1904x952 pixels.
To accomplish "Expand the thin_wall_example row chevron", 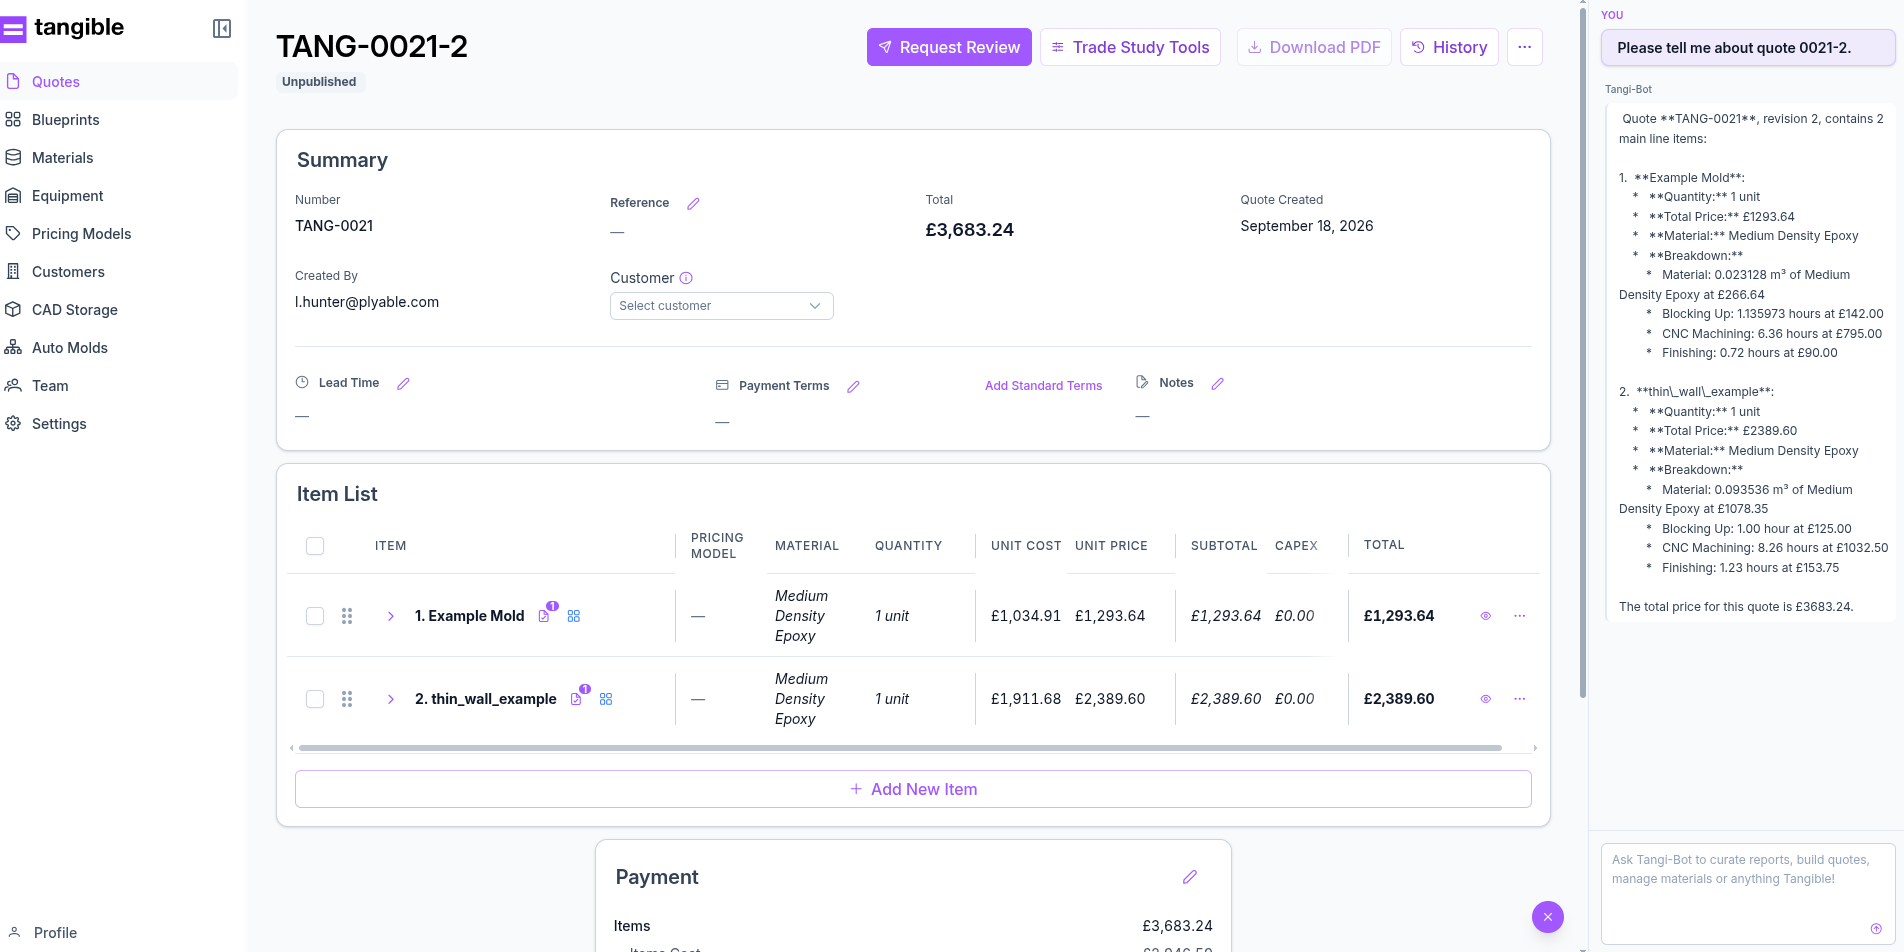I will [391, 699].
